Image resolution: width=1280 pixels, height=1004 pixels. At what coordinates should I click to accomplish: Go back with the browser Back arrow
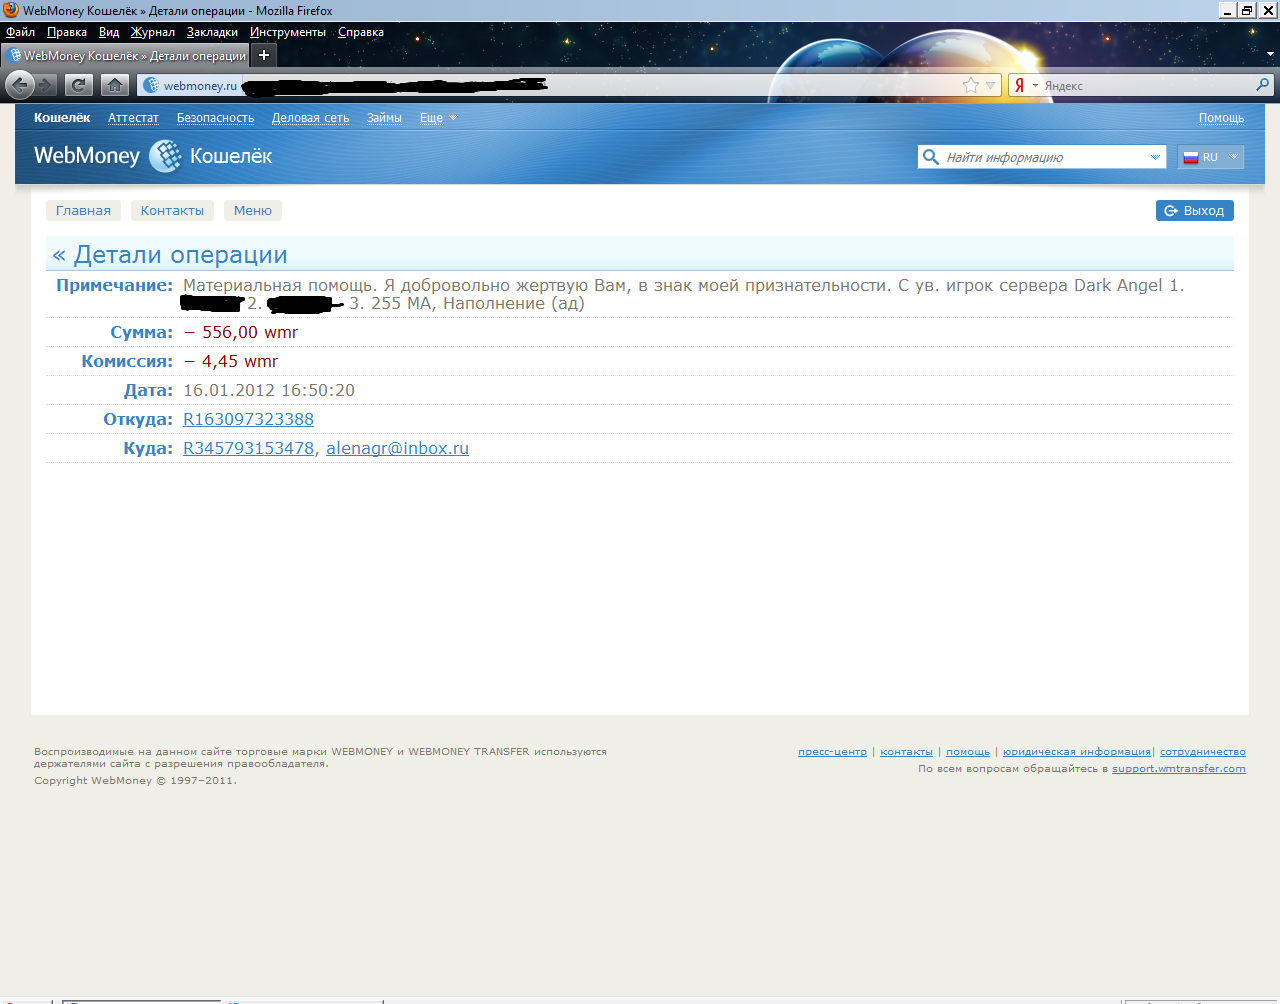click(x=20, y=85)
